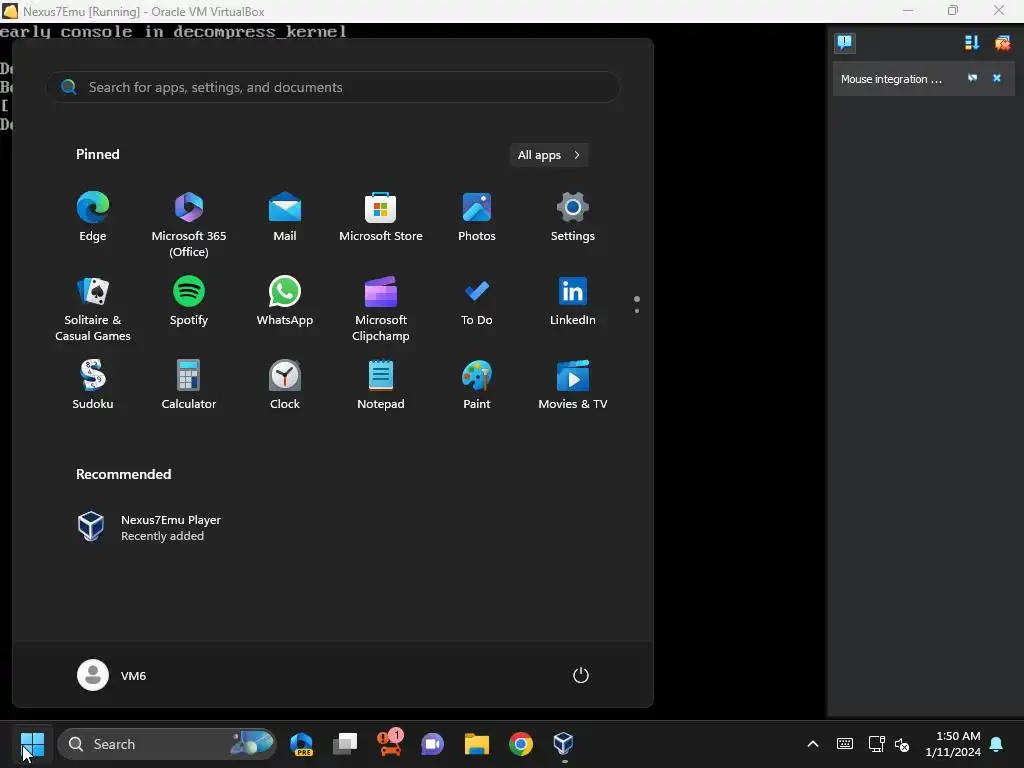
Task: Launch Solitaire & Casual Games
Action: tap(93, 309)
